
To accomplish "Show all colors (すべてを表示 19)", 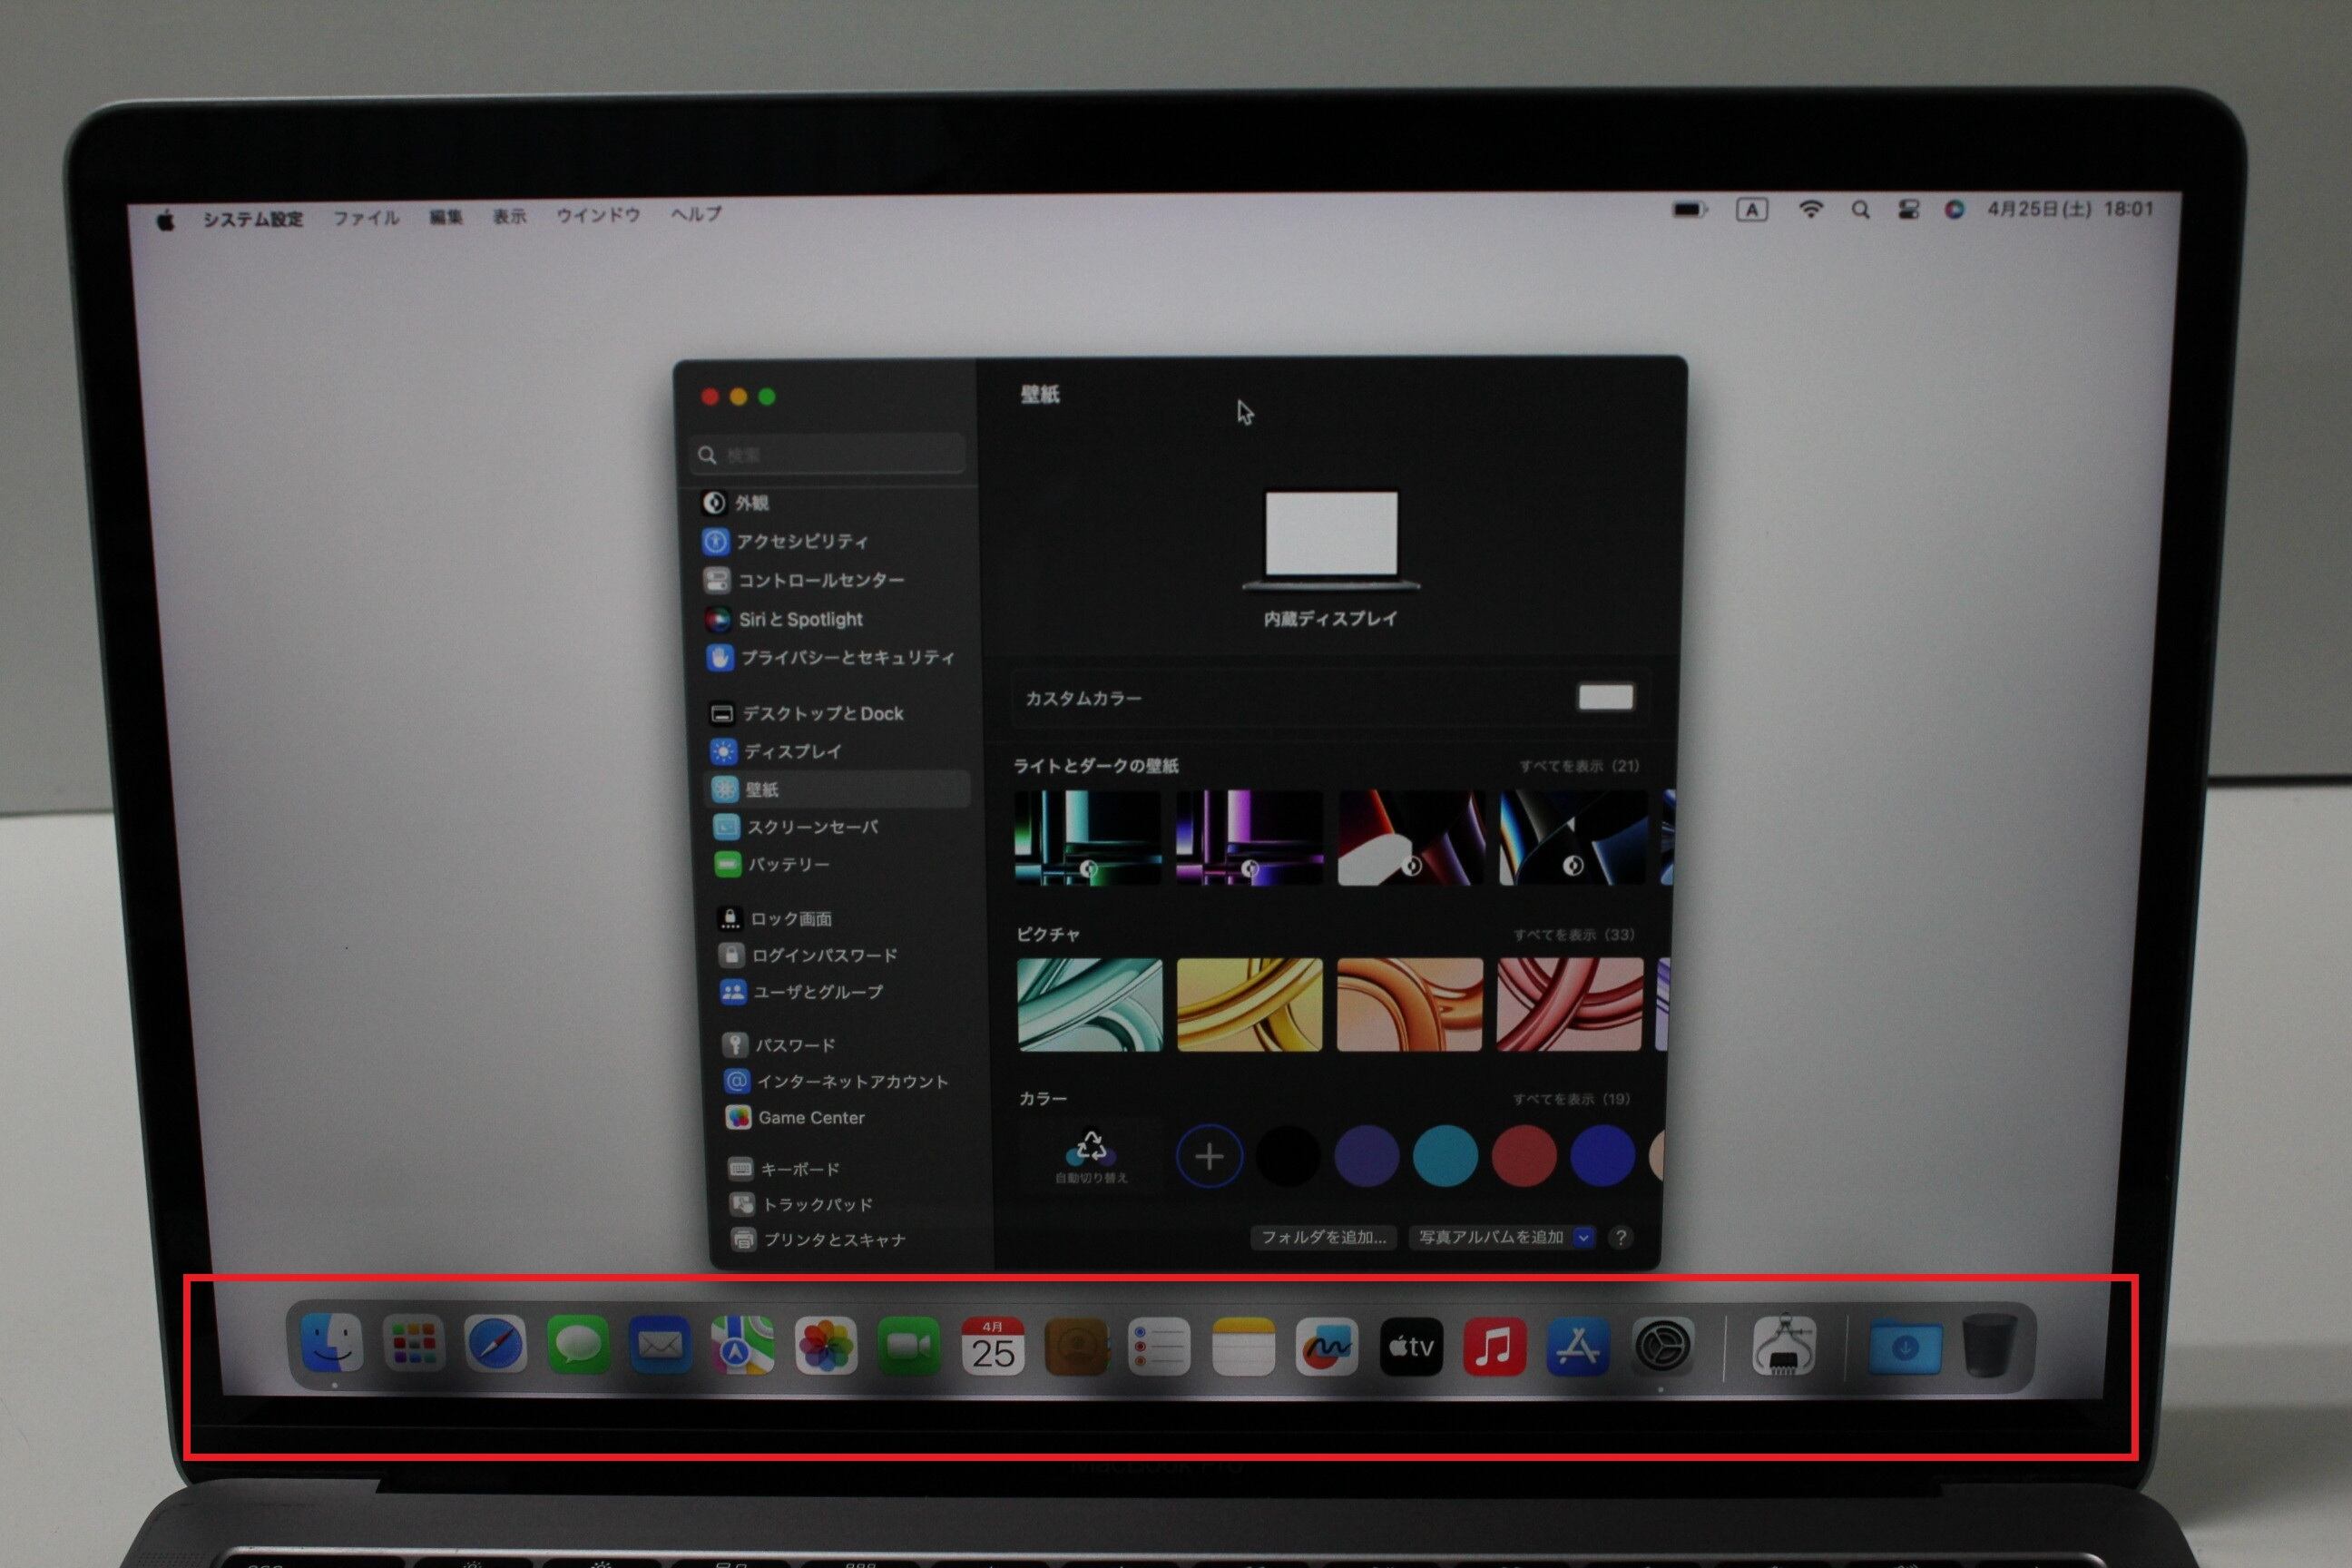I will [x=1571, y=1099].
